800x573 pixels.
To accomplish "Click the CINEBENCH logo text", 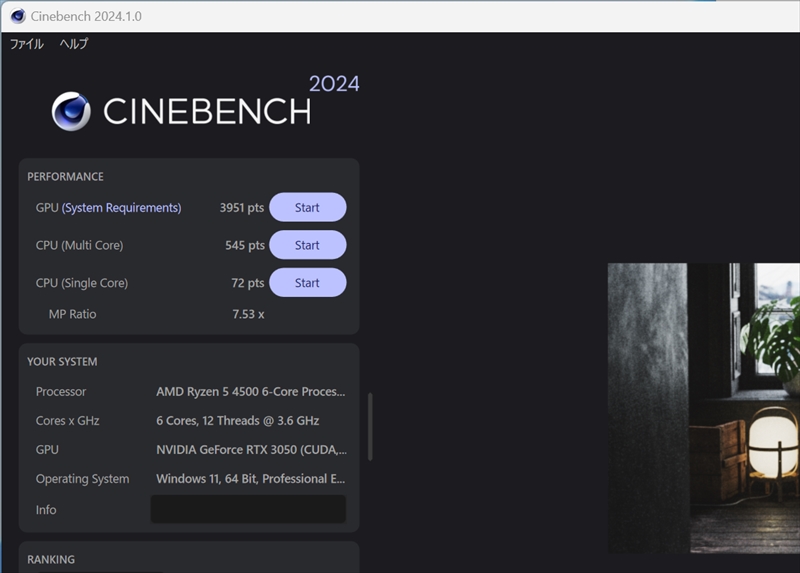I will [207, 111].
